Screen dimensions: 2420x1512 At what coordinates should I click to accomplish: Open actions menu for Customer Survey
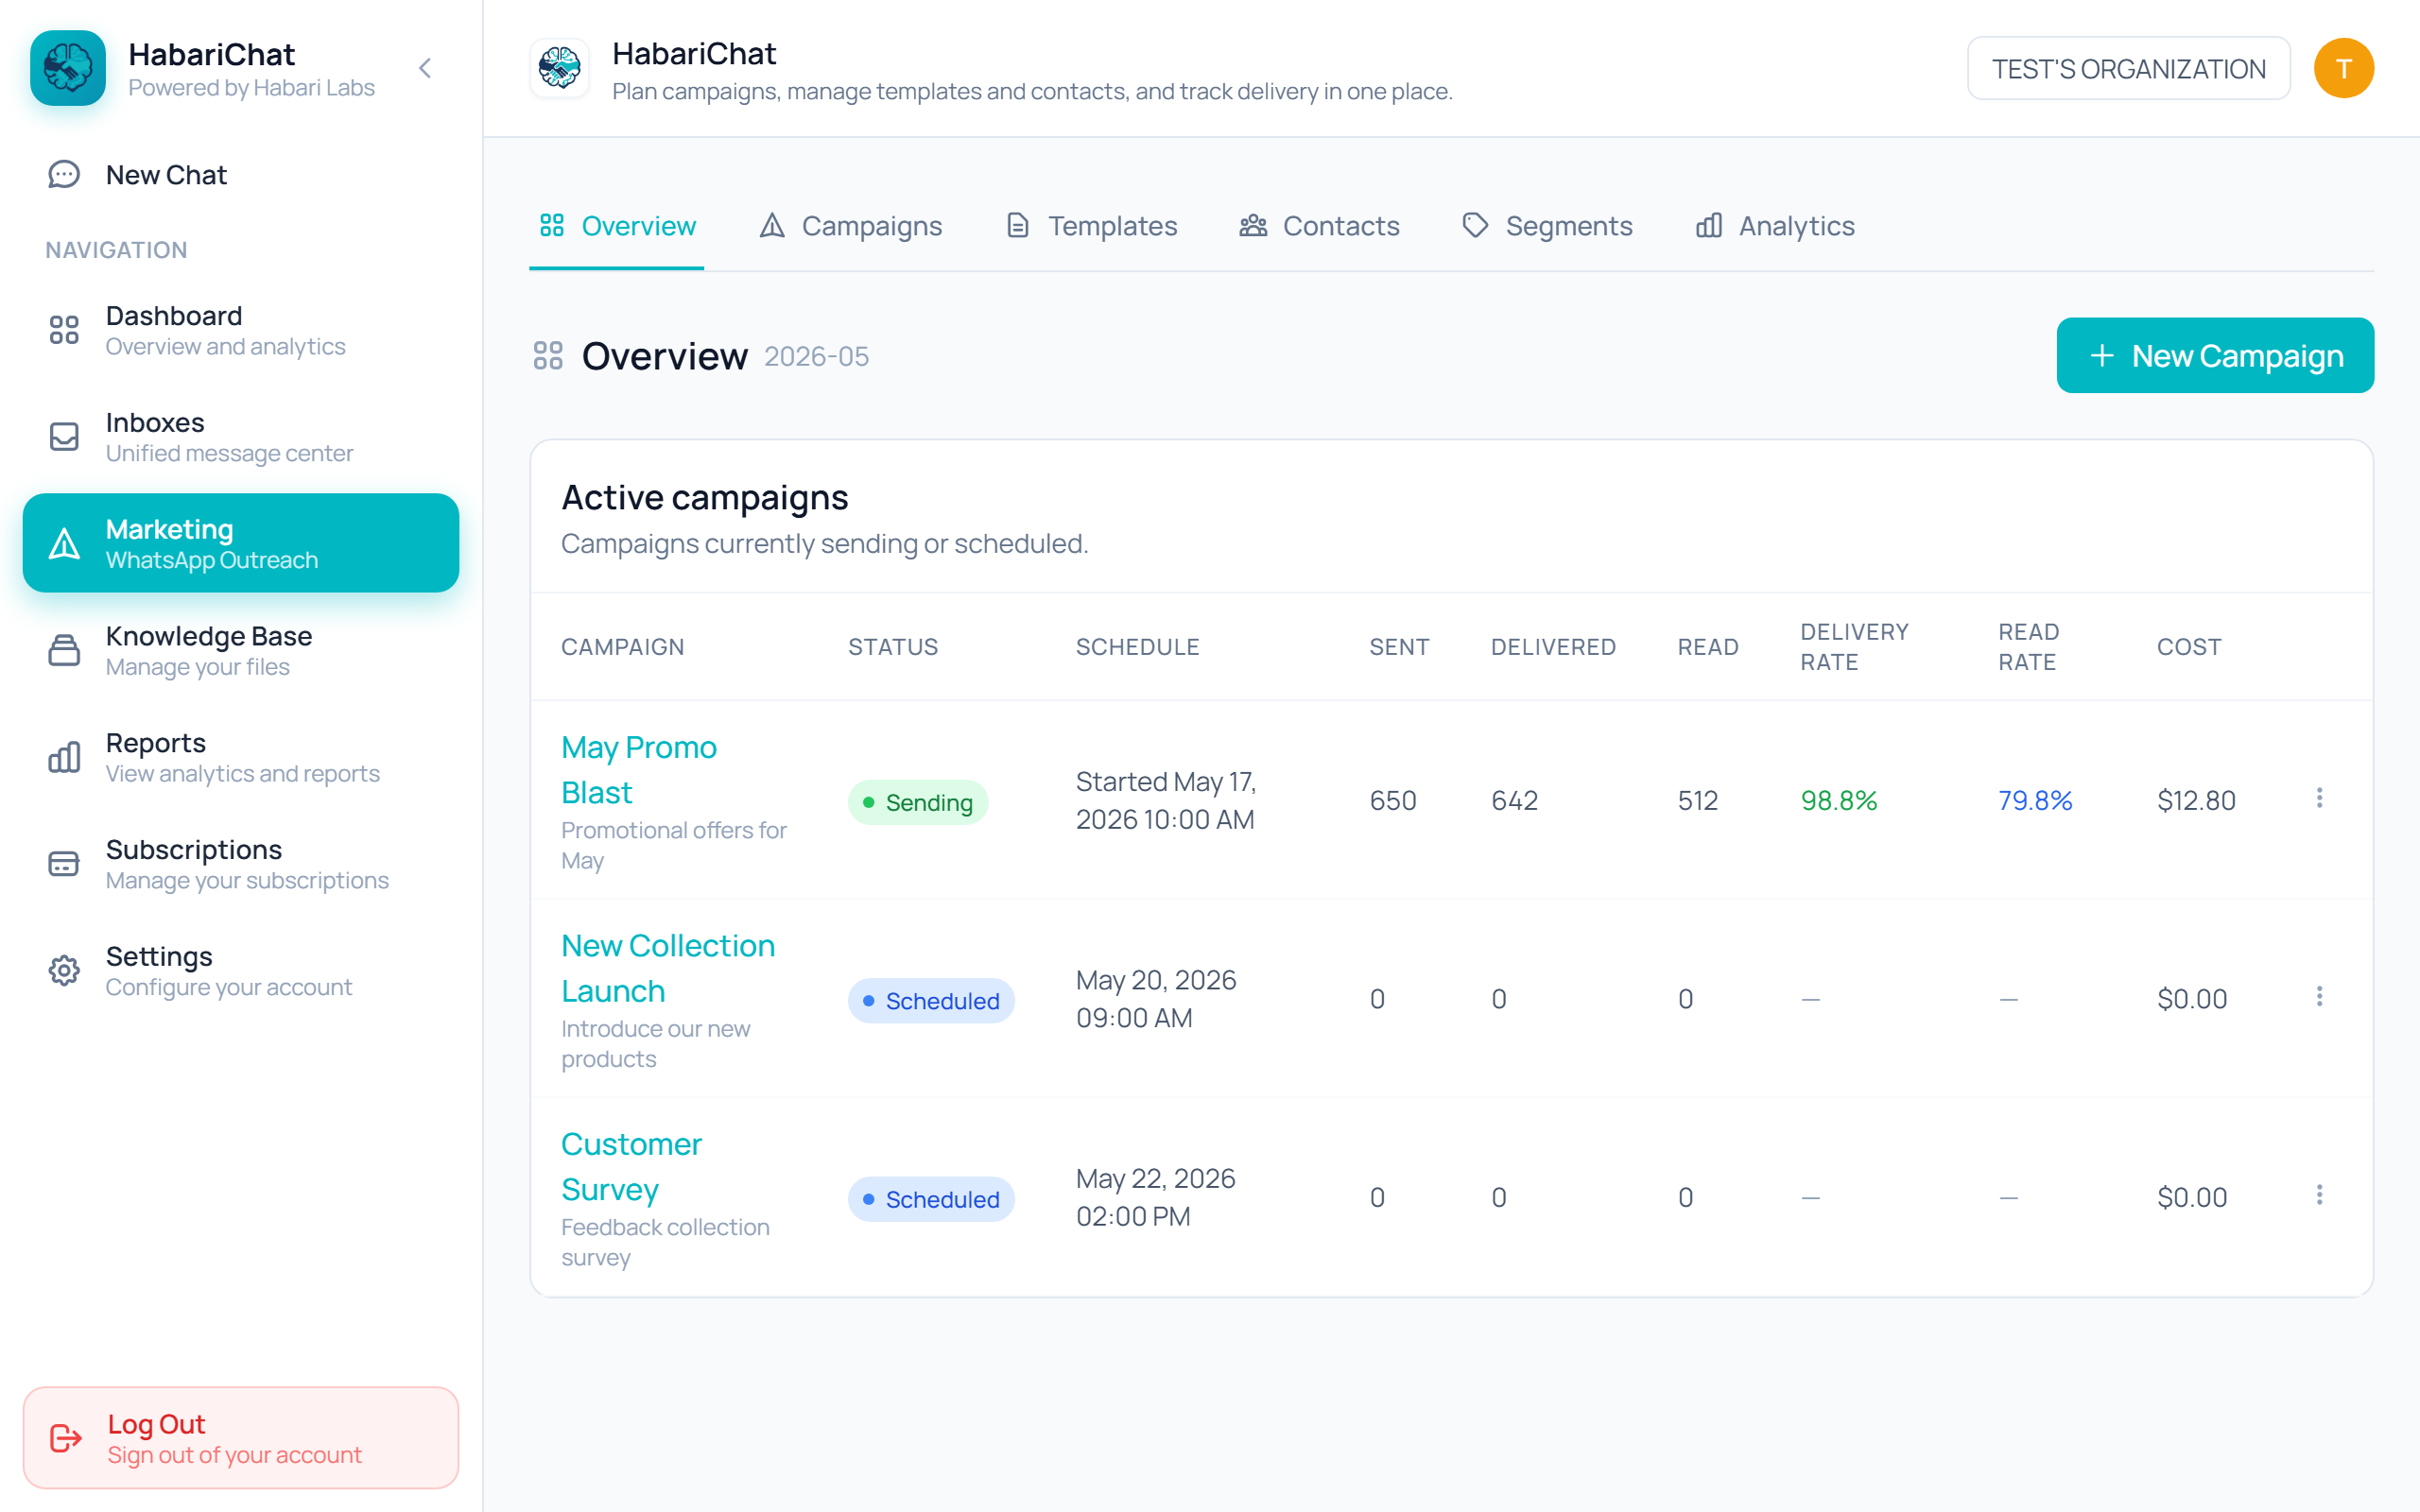2319,1195
